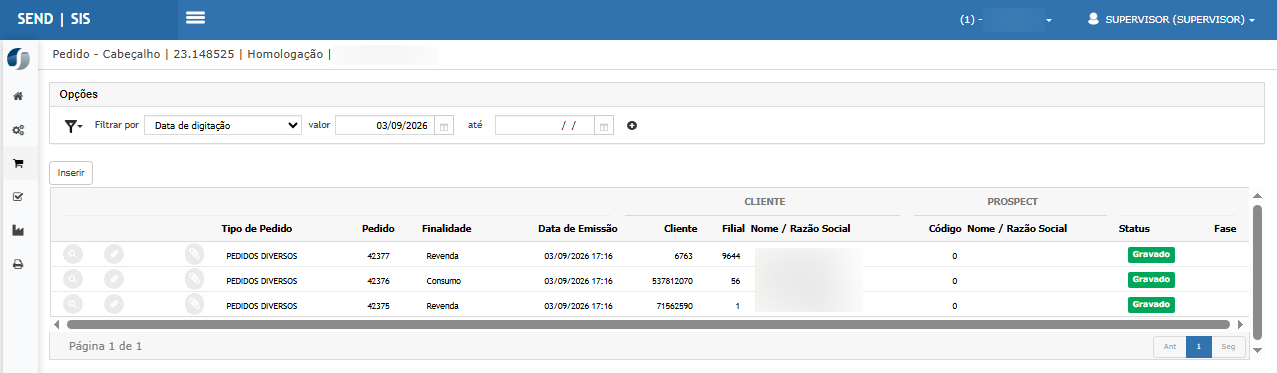Click the horizontal scrollbar of the table
Image resolution: width=1277 pixels, height=373 pixels.
coord(647,324)
